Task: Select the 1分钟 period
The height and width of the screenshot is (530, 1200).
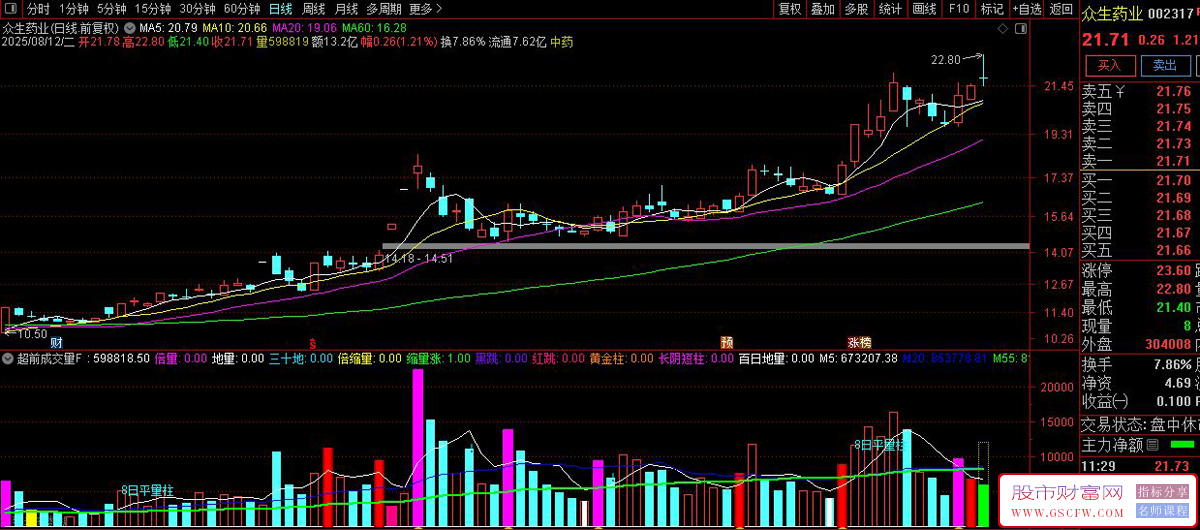Action: [x=73, y=9]
